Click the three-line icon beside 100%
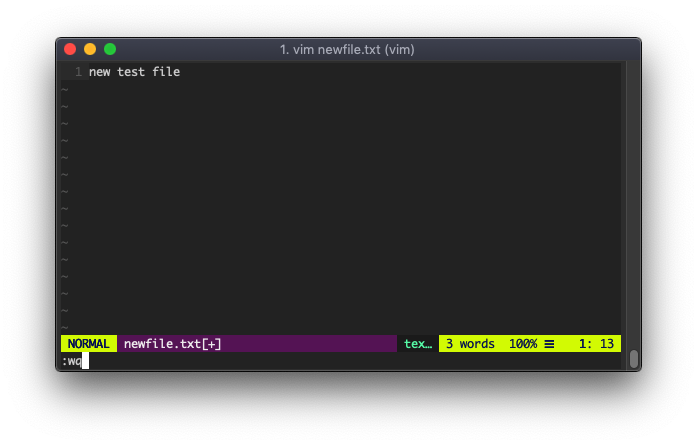 (549, 344)
